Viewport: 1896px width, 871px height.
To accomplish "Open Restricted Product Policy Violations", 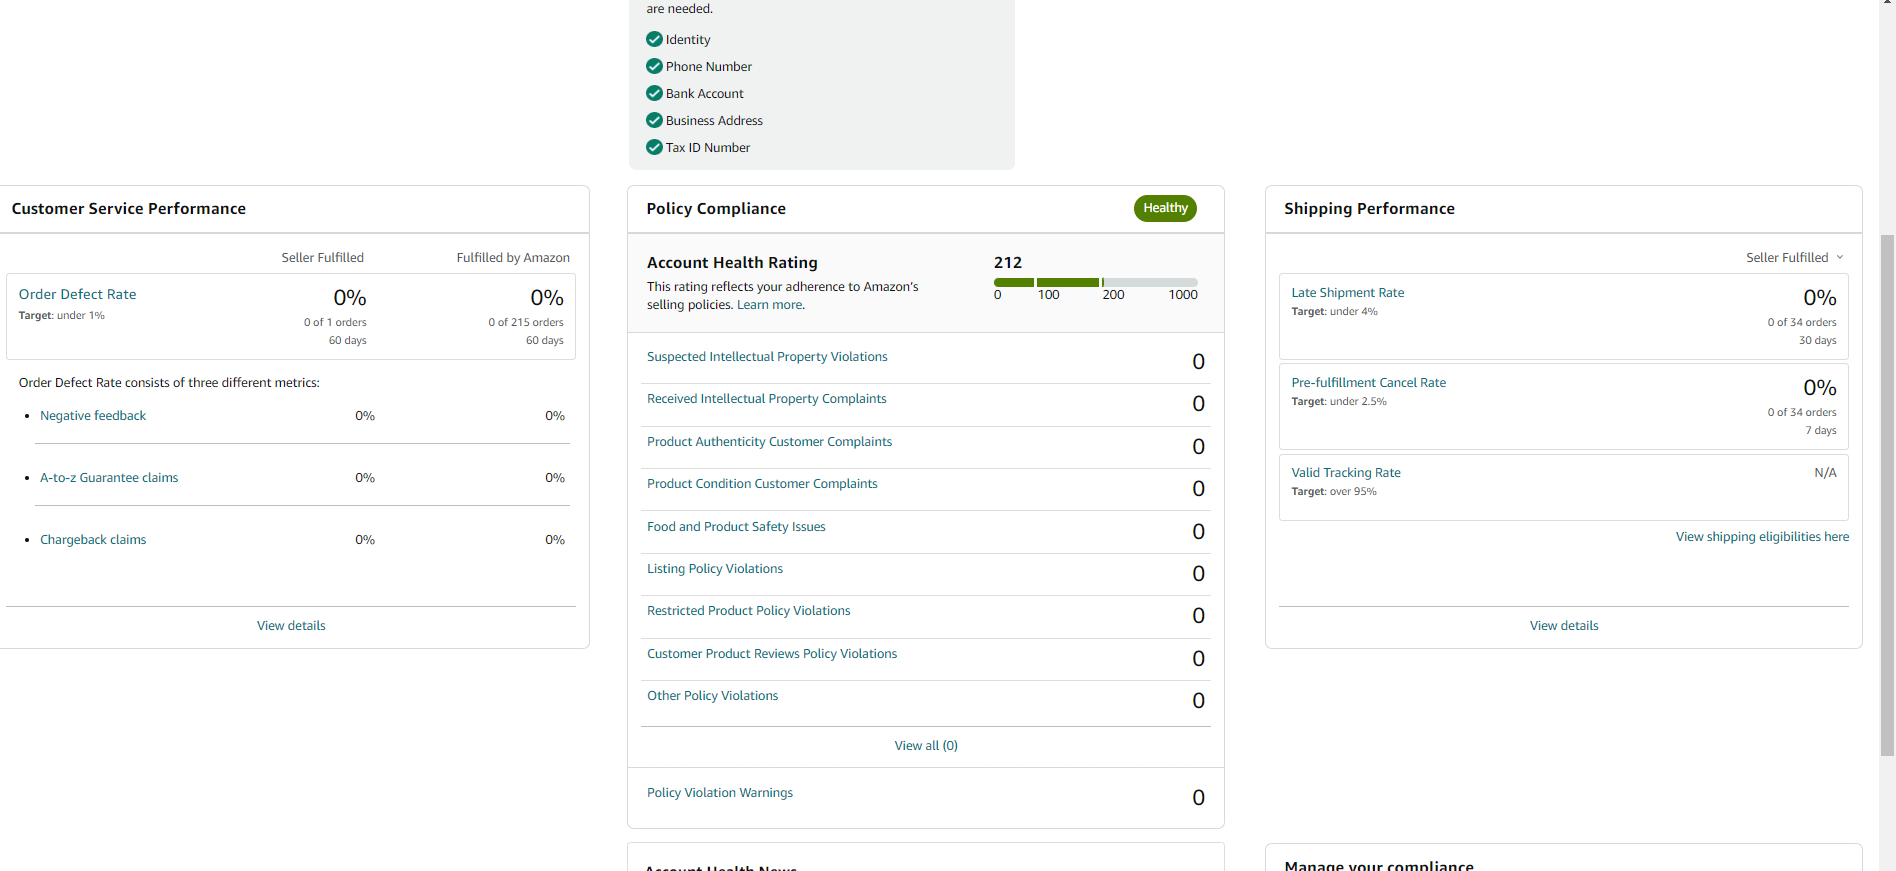I will pos(748,610).
